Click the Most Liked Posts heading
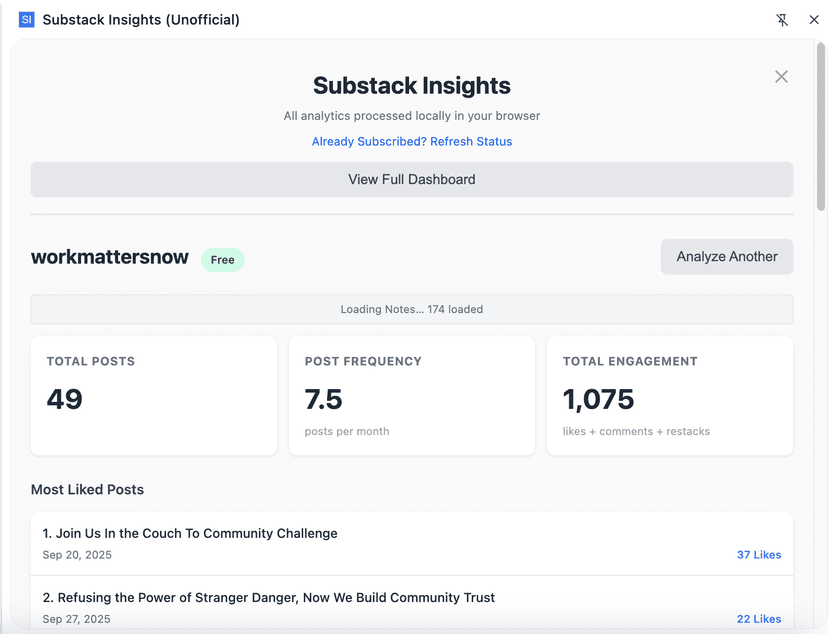 pyautogui.click(x=87, y=489)
